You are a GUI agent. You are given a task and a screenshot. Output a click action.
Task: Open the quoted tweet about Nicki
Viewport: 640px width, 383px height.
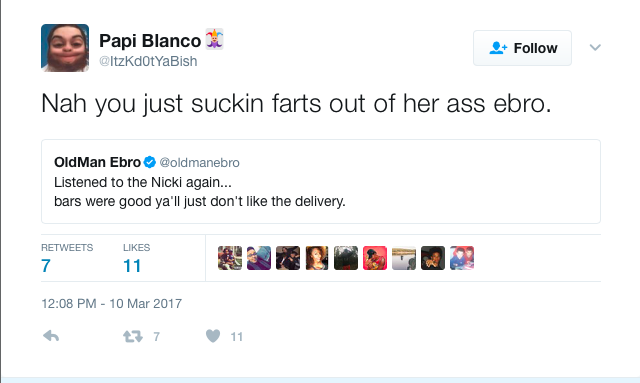(x=321, y=181)
